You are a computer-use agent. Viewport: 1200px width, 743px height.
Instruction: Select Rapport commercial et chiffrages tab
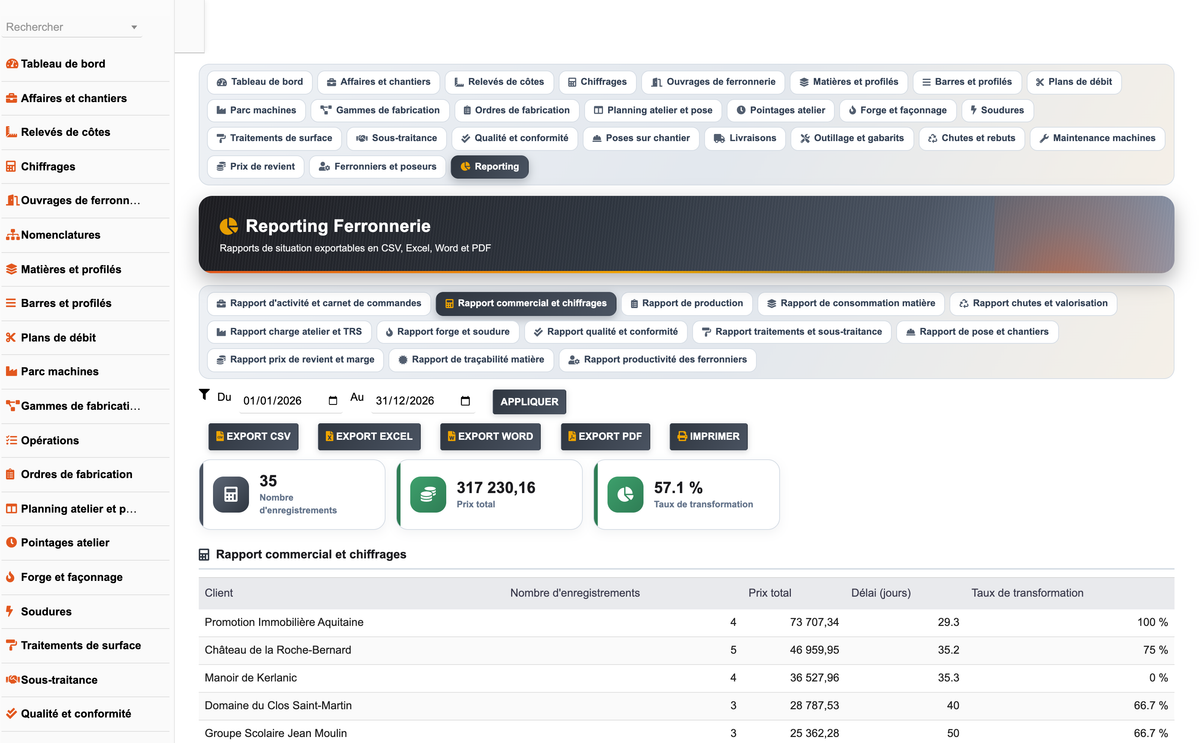coord(526,303)
